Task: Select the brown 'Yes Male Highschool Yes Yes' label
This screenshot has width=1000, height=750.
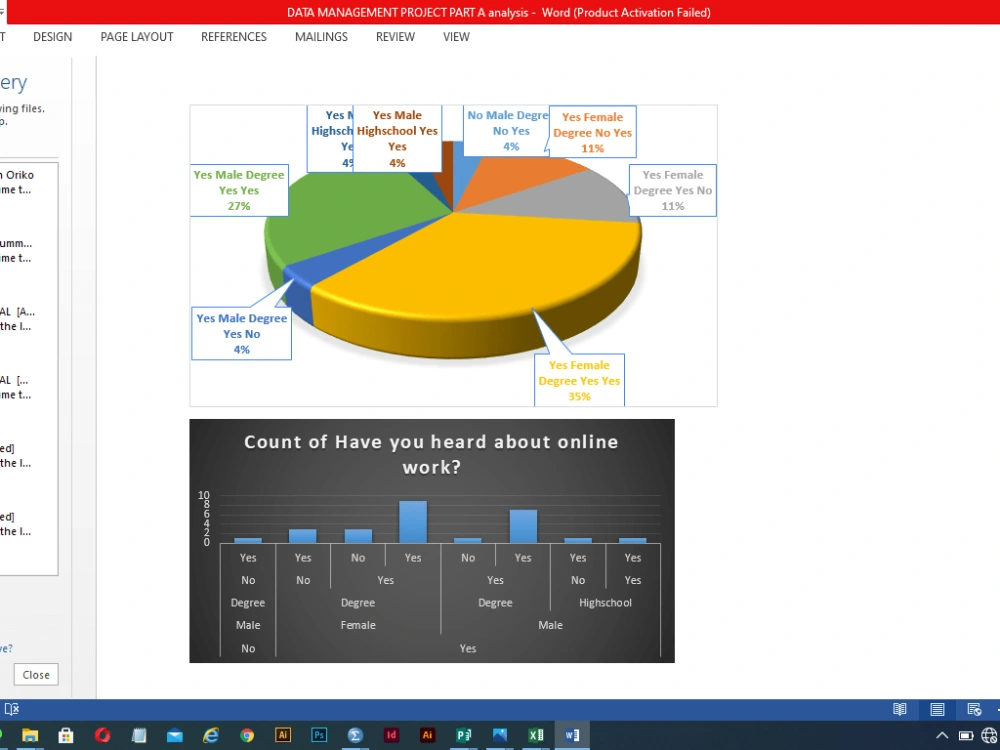Action: (397, 138)
